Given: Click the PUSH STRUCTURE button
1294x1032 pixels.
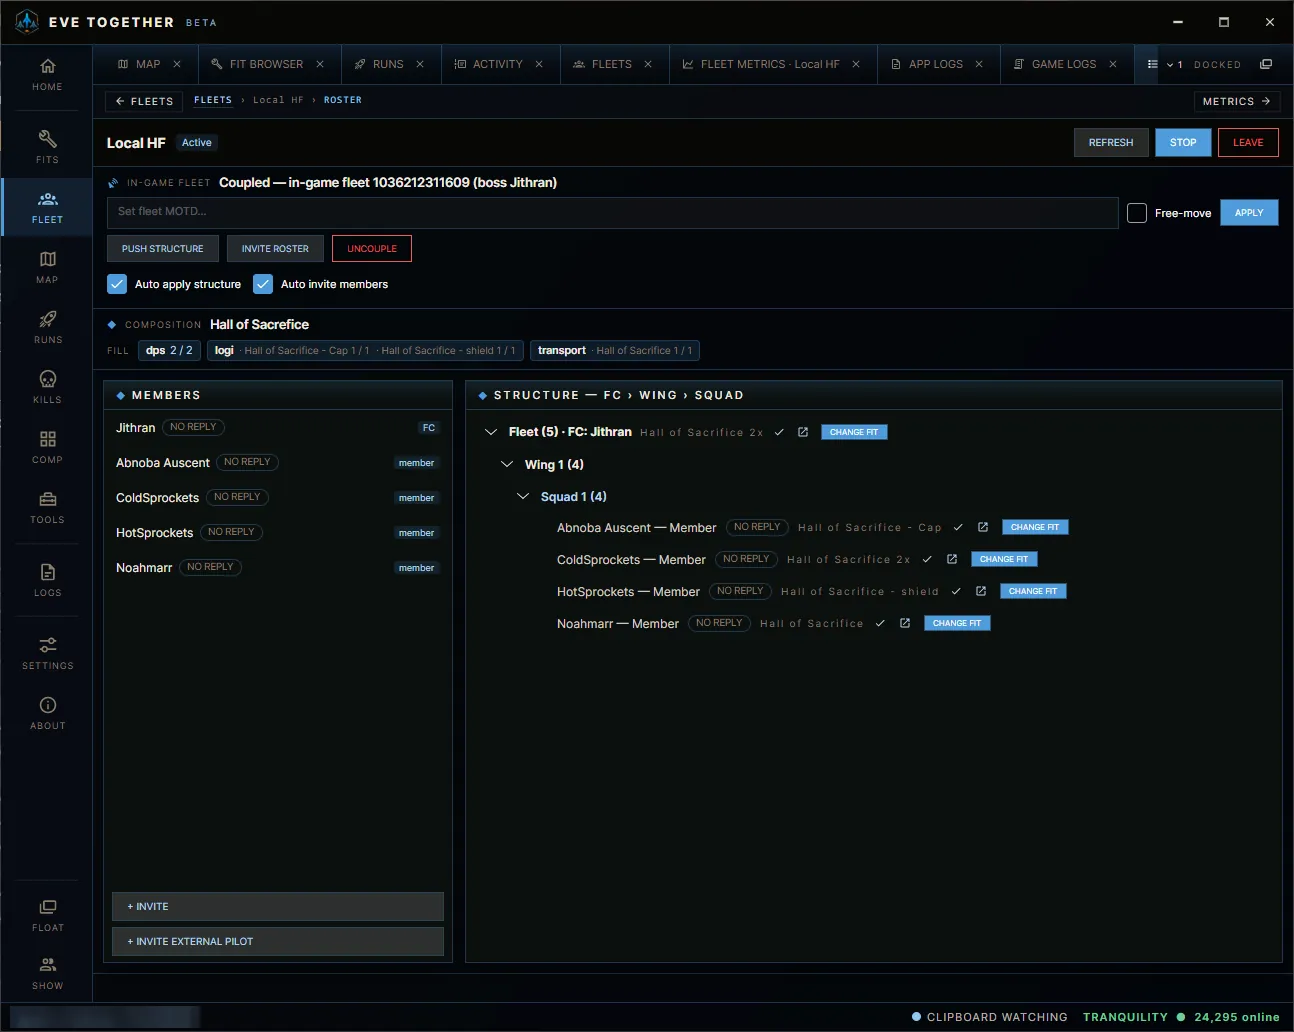Looking at the screenshot, I should click(163, 249).
